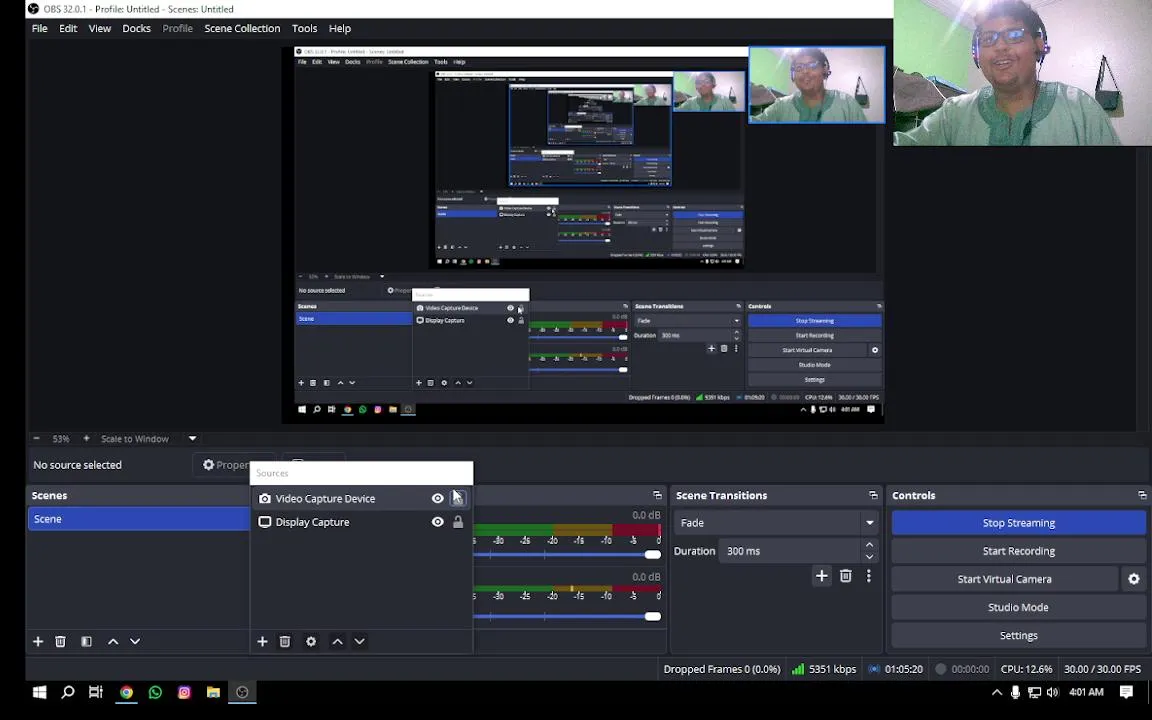The height and width of the screenshot is (720, 1152).
Task: Open File Explorer from the taskbar
Action: point(213,692)
